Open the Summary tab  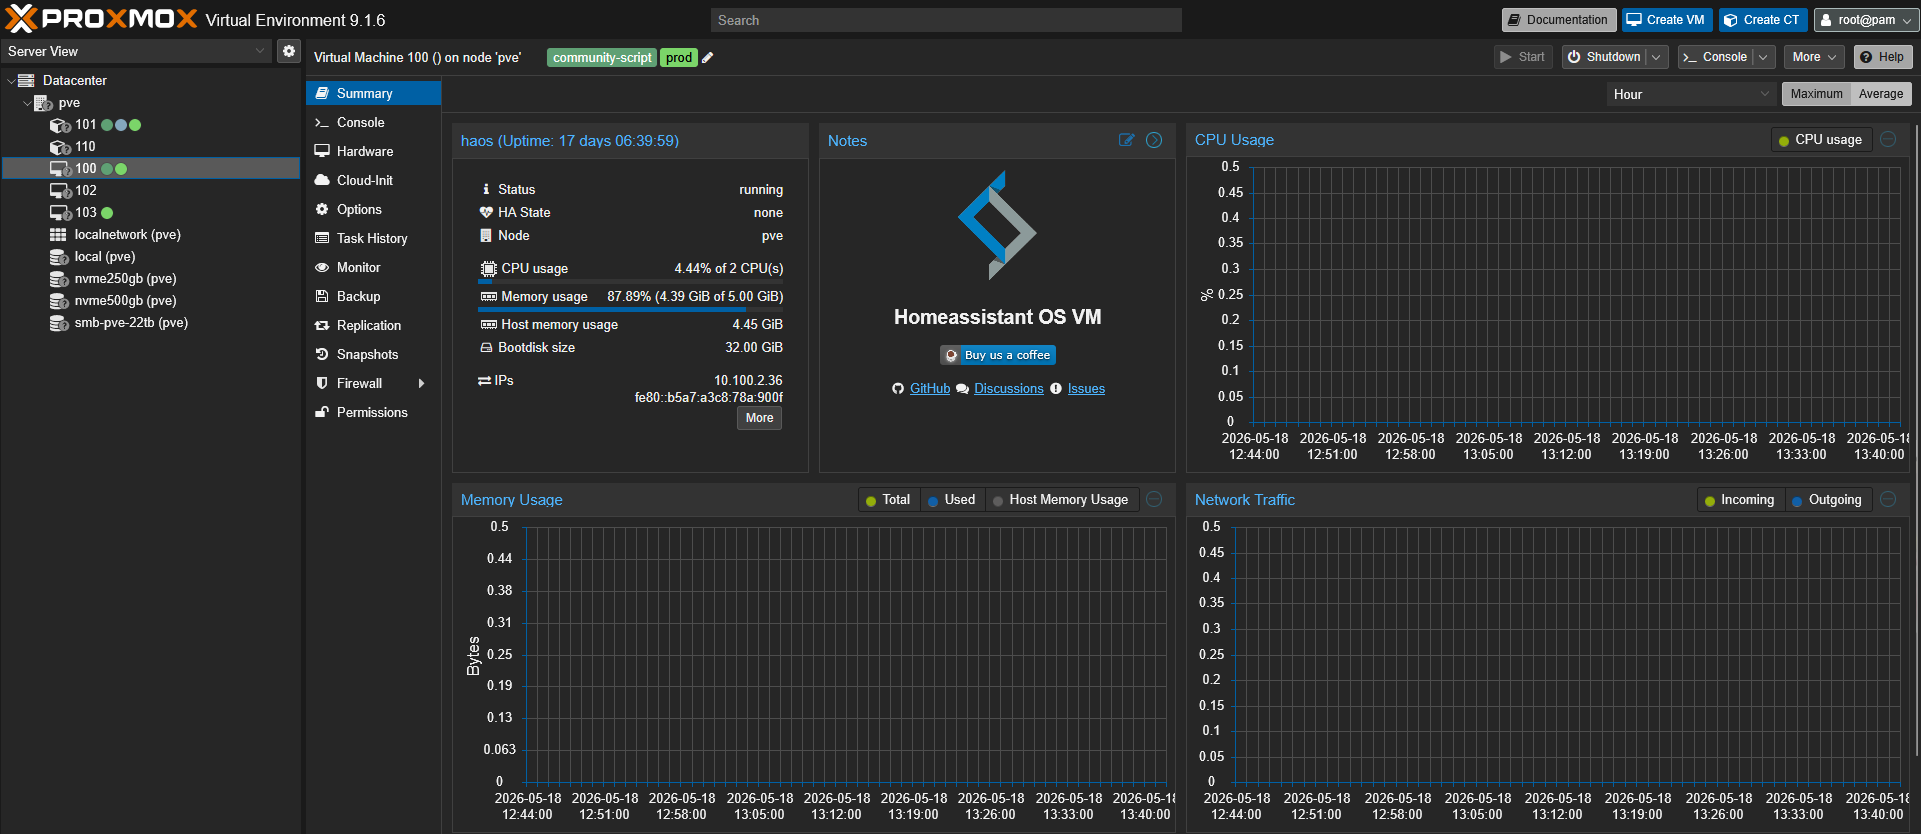[x=373, y=93]
